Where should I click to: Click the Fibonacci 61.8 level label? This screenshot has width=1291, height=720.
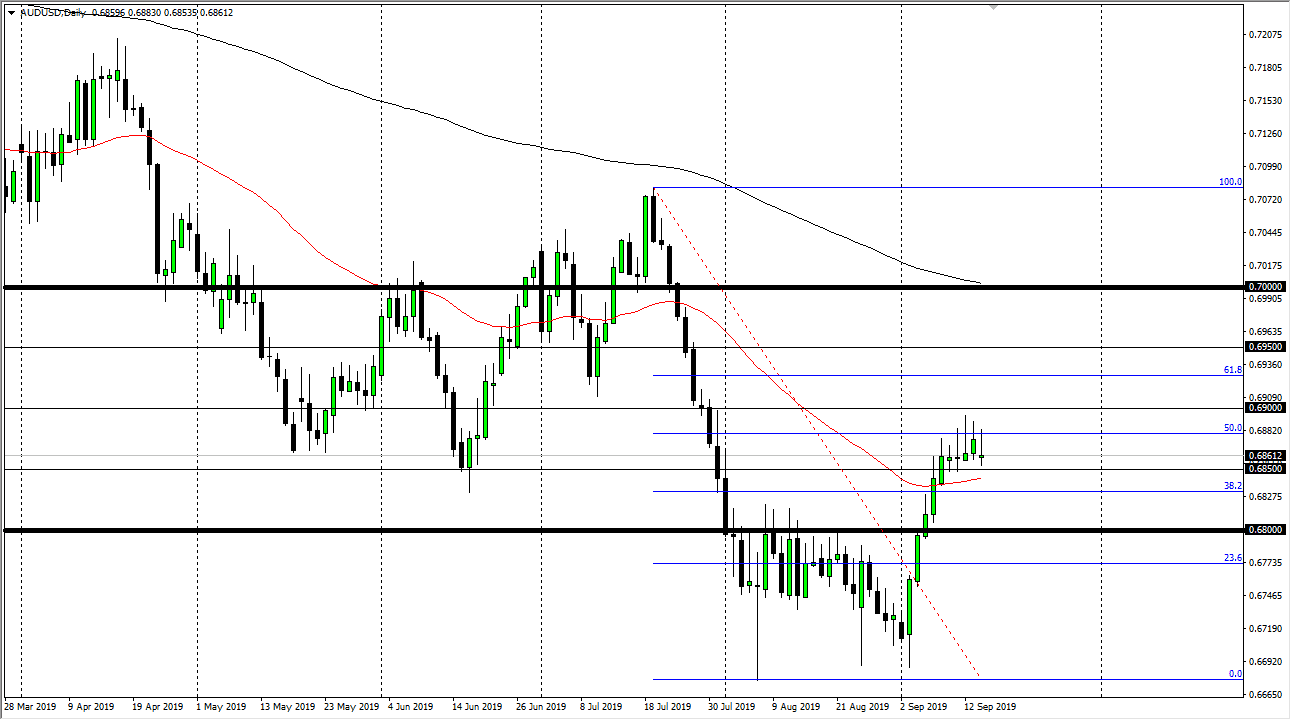click(1233, 370)
